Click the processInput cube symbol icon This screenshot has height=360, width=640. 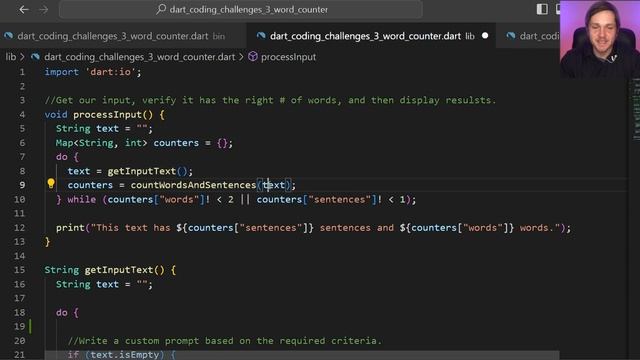click(x=253, y=56)
